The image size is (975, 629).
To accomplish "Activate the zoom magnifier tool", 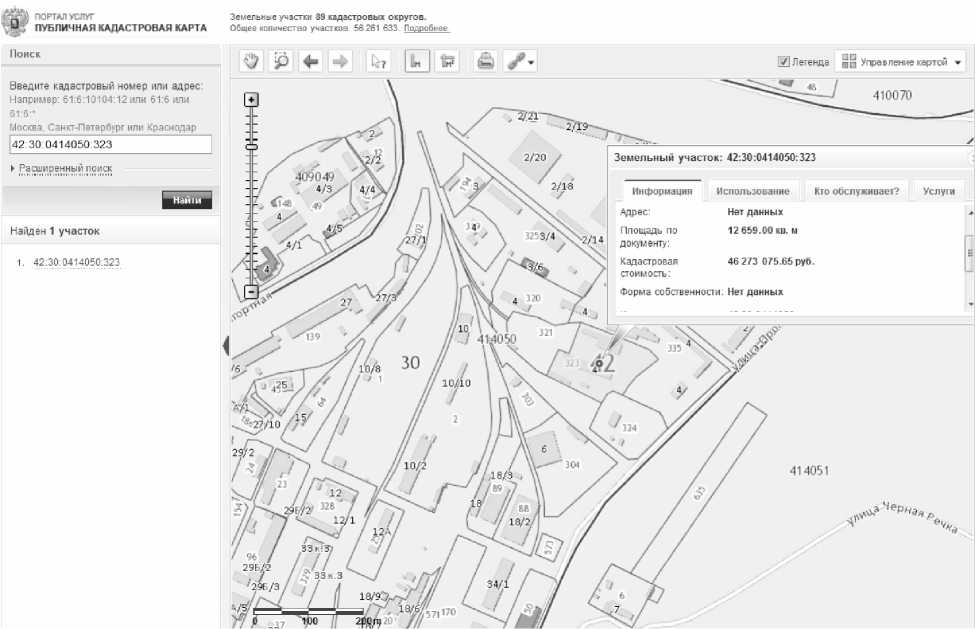I will click(x=281, y=61).
